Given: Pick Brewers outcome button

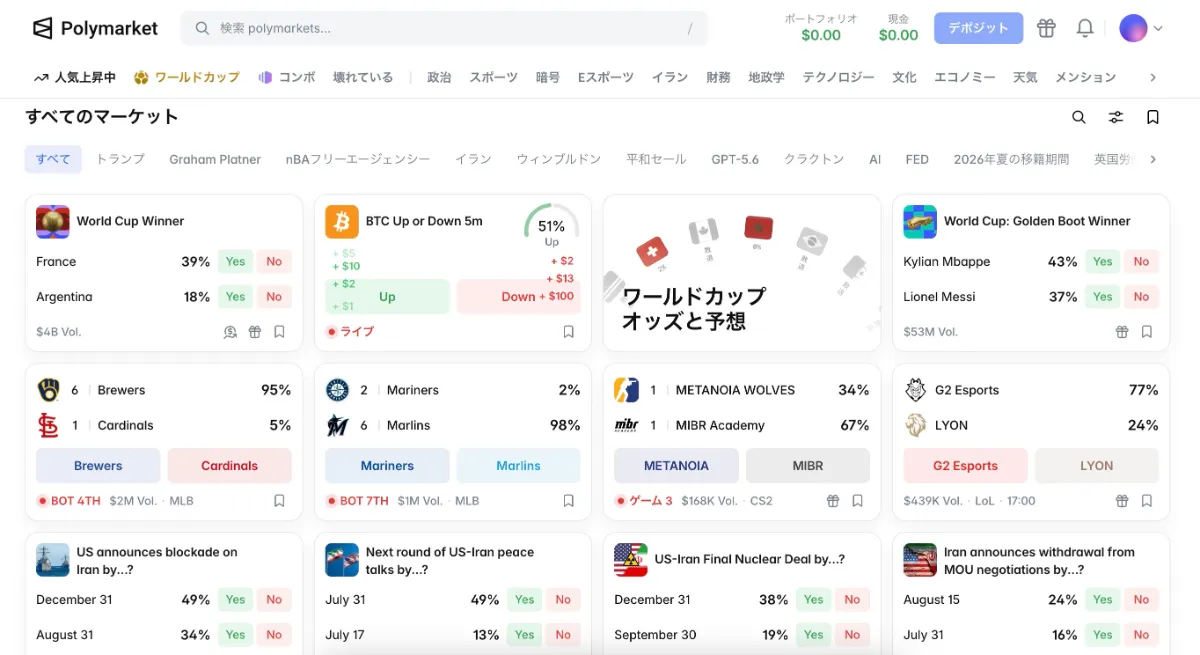Looking at the screenshot, I should tap(98, 466).
